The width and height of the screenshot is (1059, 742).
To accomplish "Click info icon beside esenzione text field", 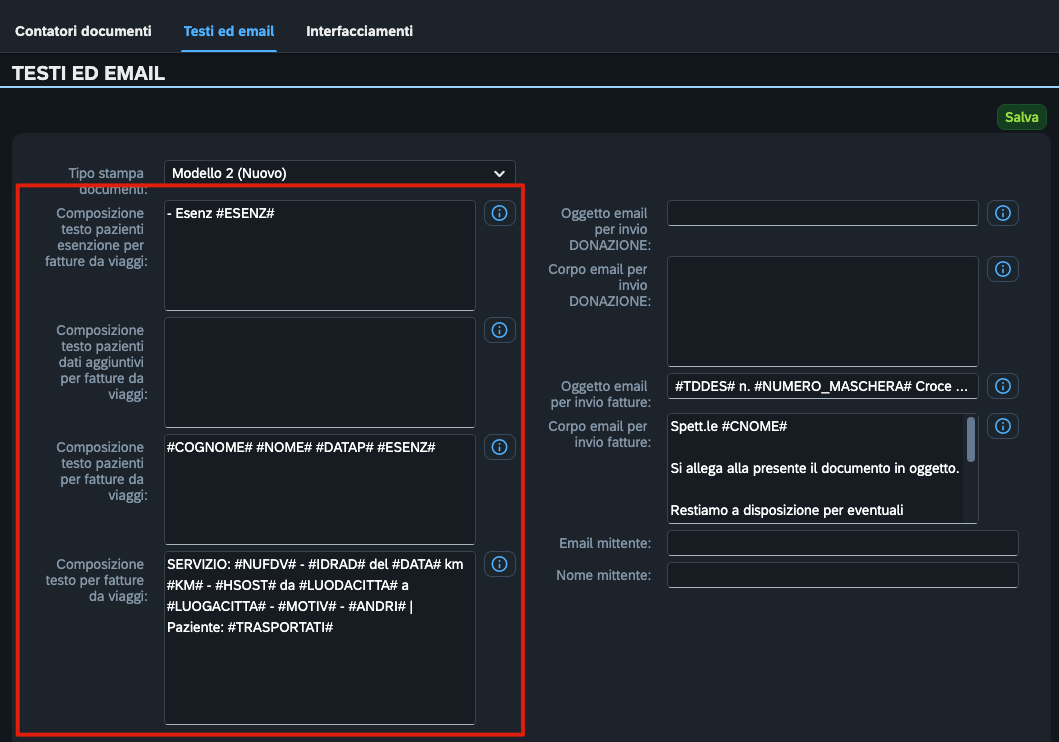I will tap(500, 213).
